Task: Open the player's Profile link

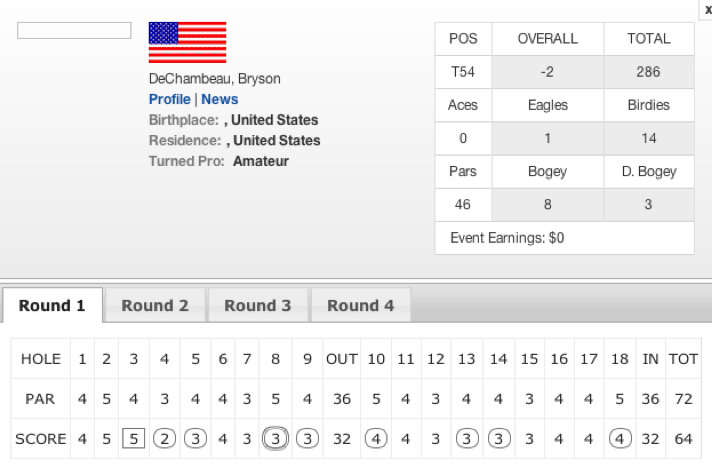Action: [x=170, y=99]
